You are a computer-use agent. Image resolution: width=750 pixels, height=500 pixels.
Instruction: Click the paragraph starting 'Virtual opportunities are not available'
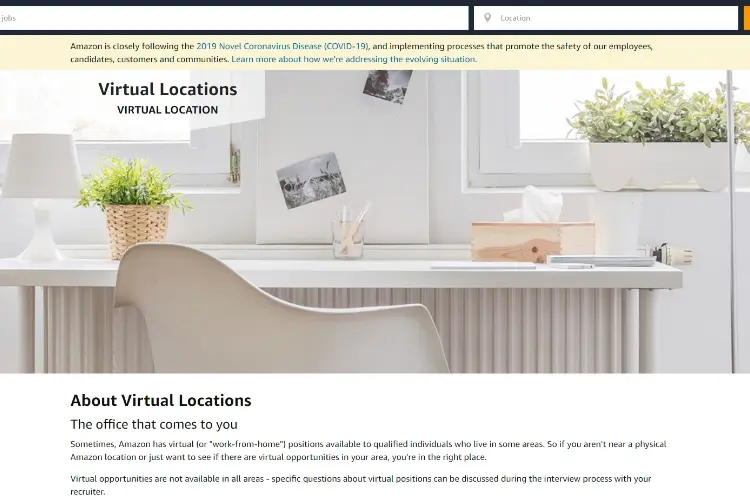(361, 485)
